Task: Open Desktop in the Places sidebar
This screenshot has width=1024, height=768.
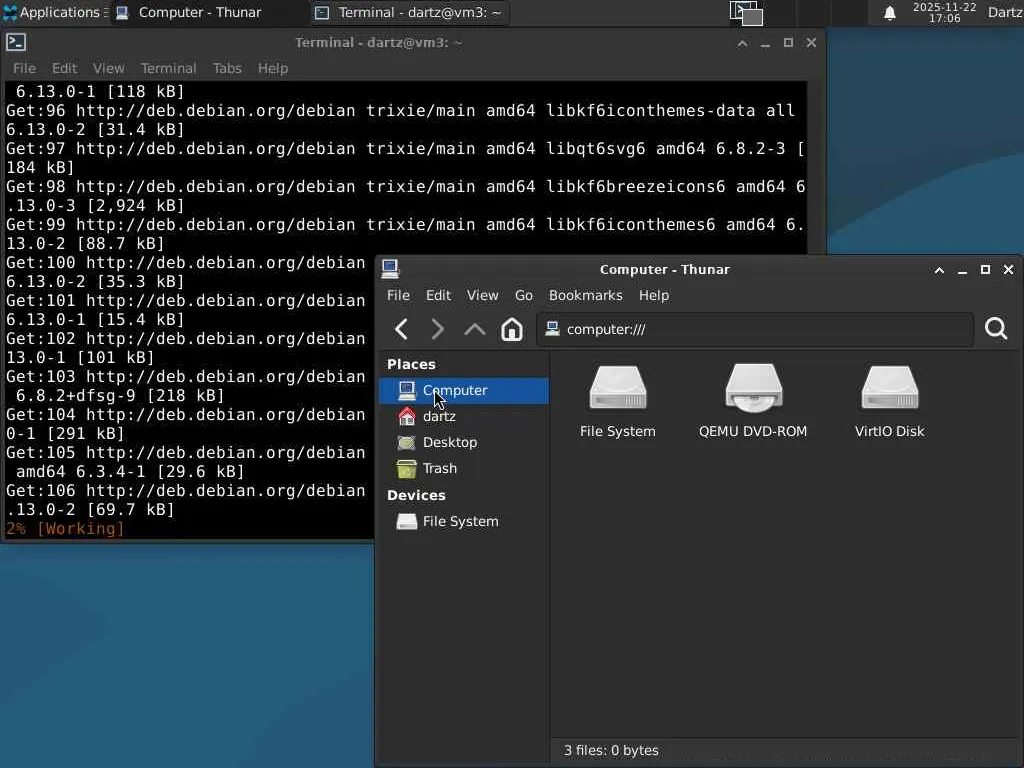Action: pos(464,443)
